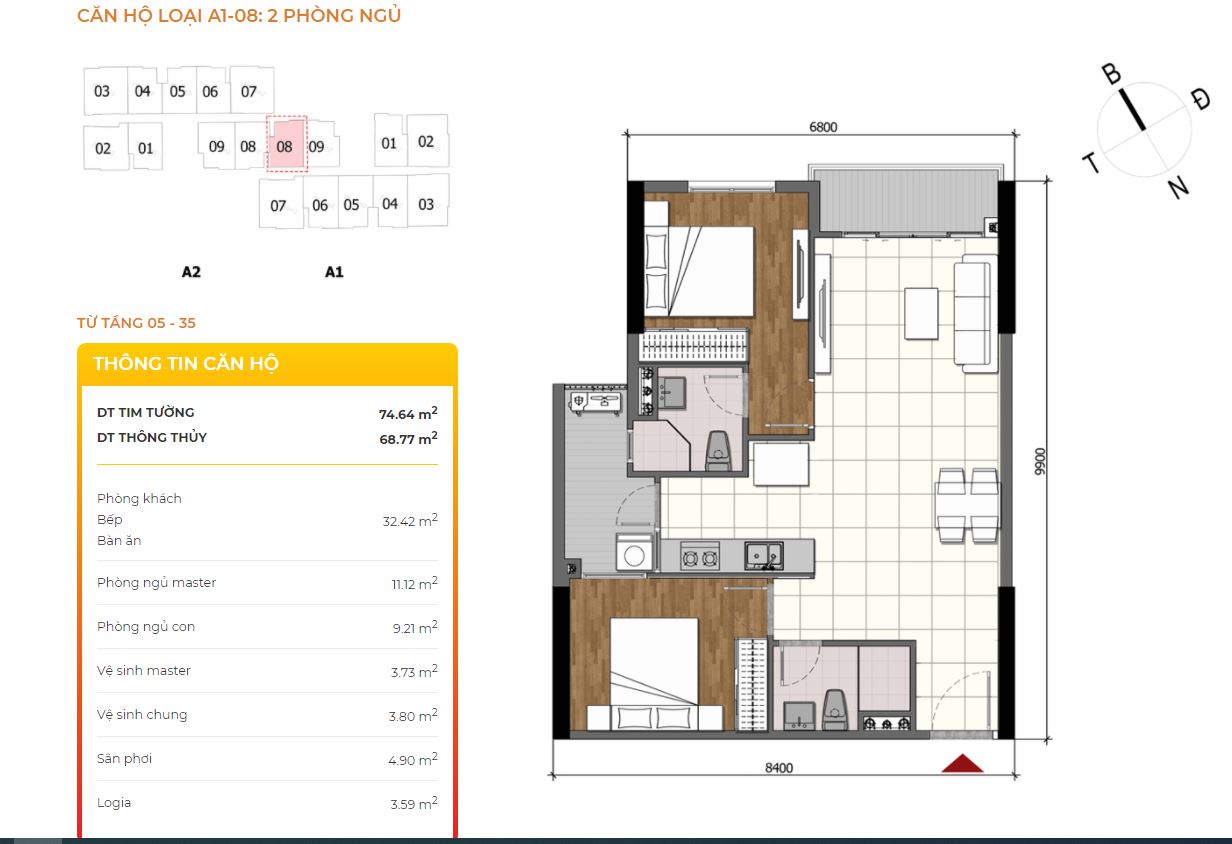Screen dimensions: 1232x844
Task: Select the 8400 dimension label
Action: [x=779, y=768]
